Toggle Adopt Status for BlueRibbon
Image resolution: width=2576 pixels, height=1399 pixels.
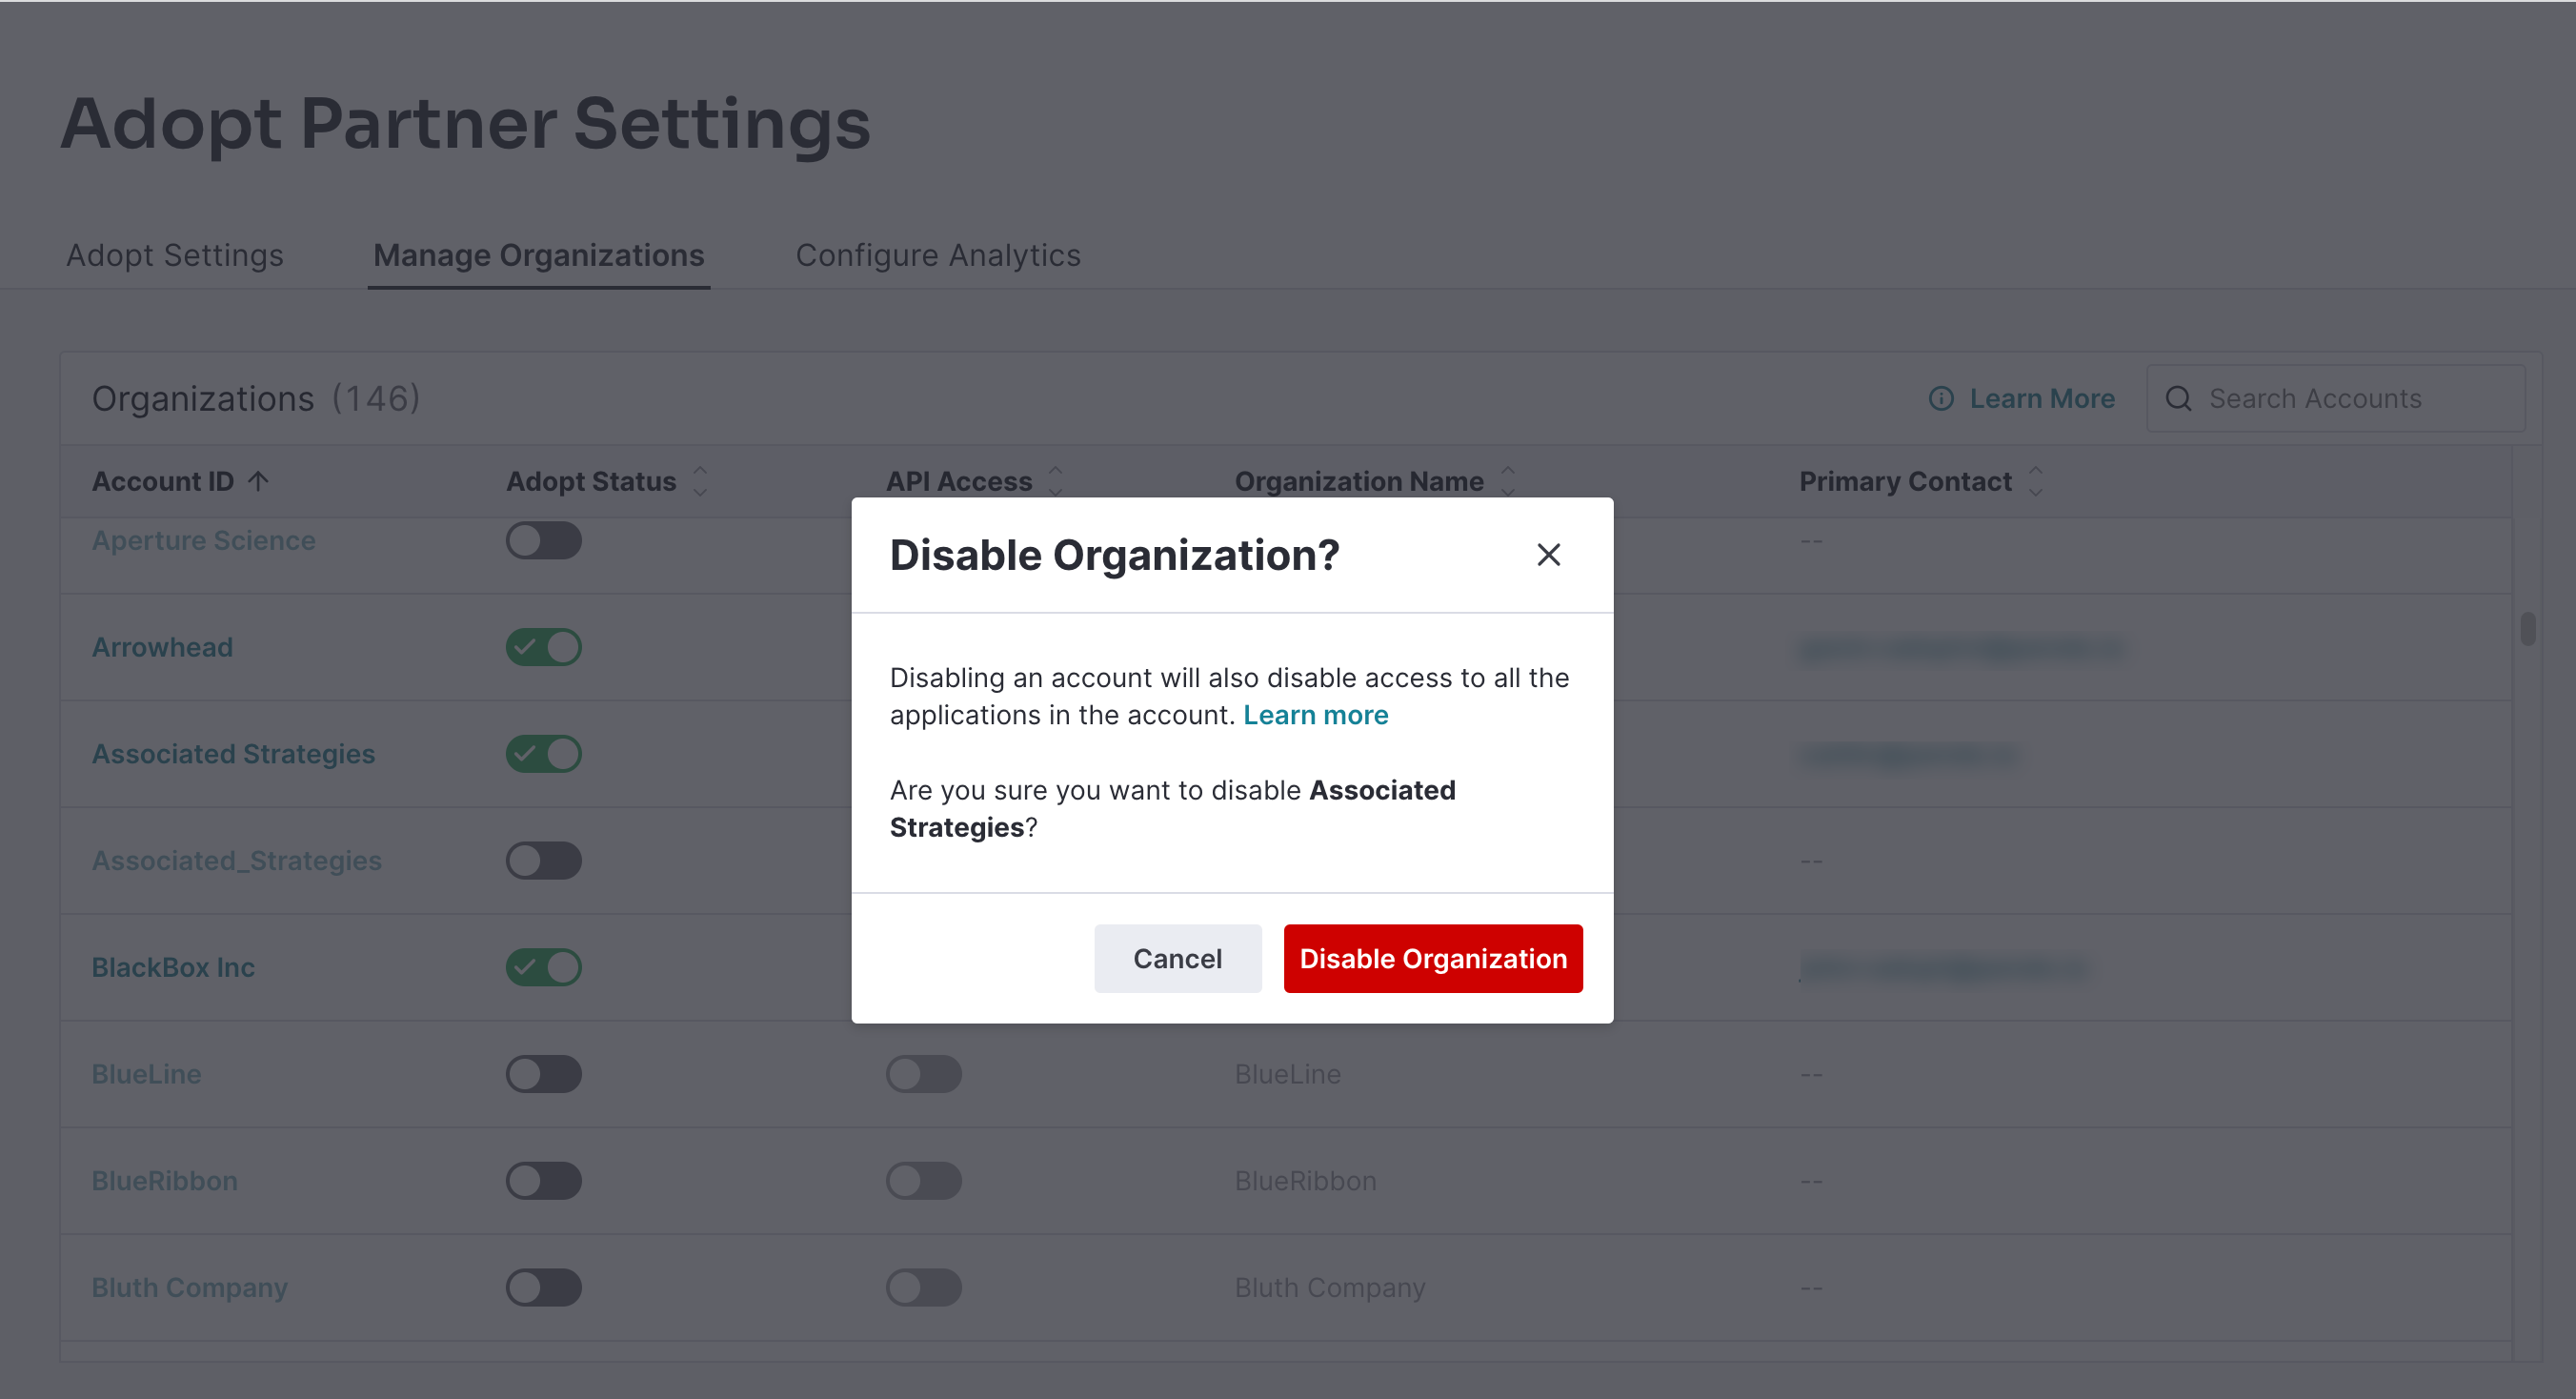(543, 1181)
